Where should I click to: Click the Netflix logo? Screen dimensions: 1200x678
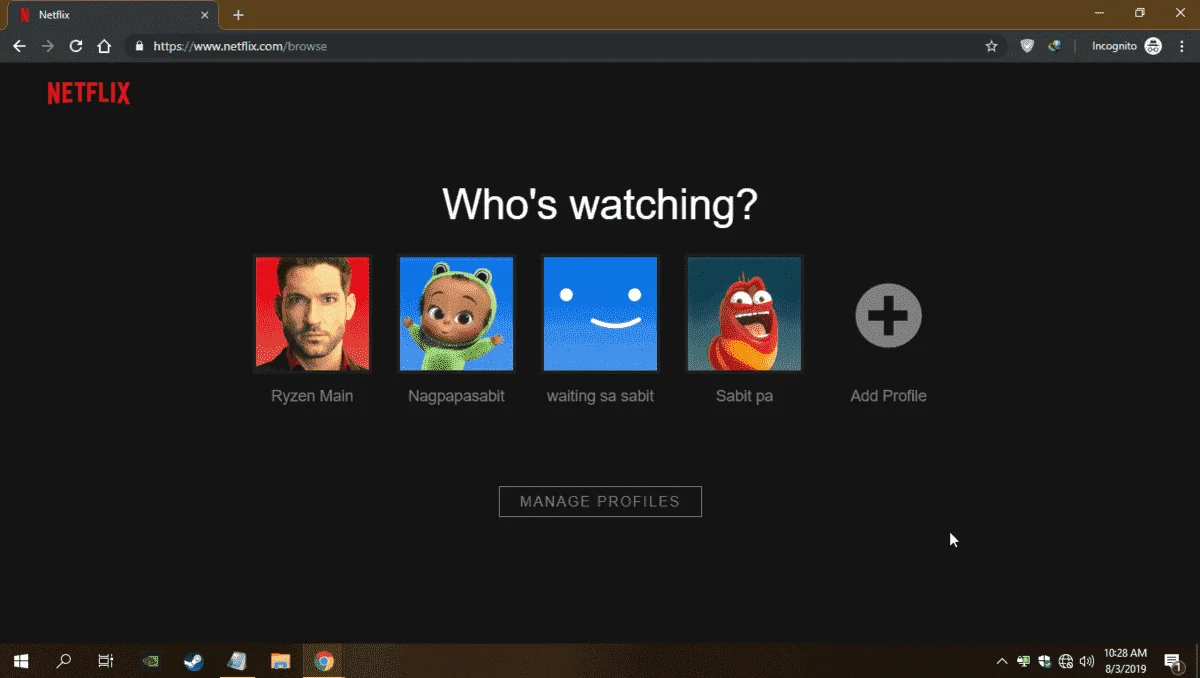[x=89, y=94]
